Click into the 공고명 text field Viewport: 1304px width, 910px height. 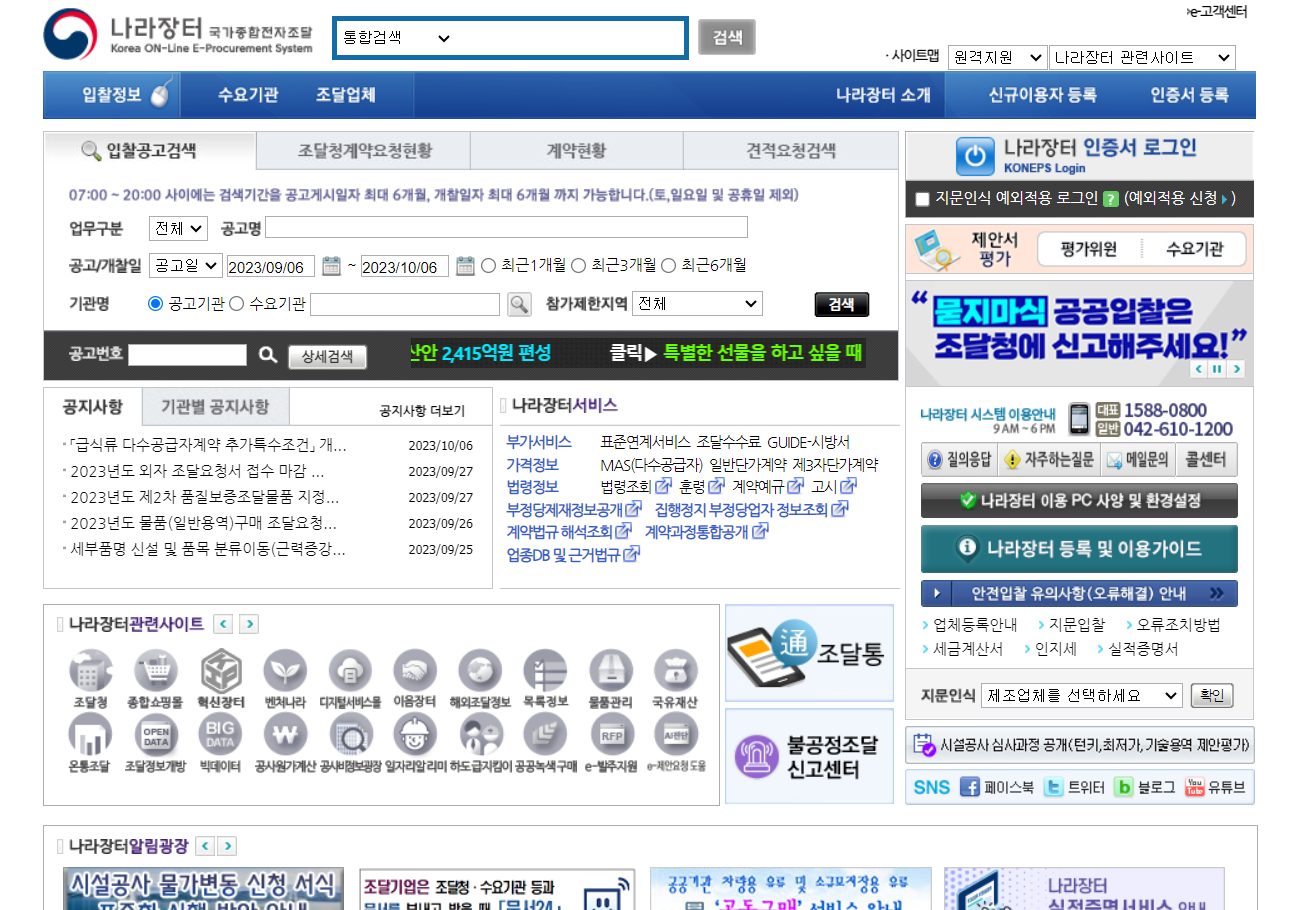[506, 227]
